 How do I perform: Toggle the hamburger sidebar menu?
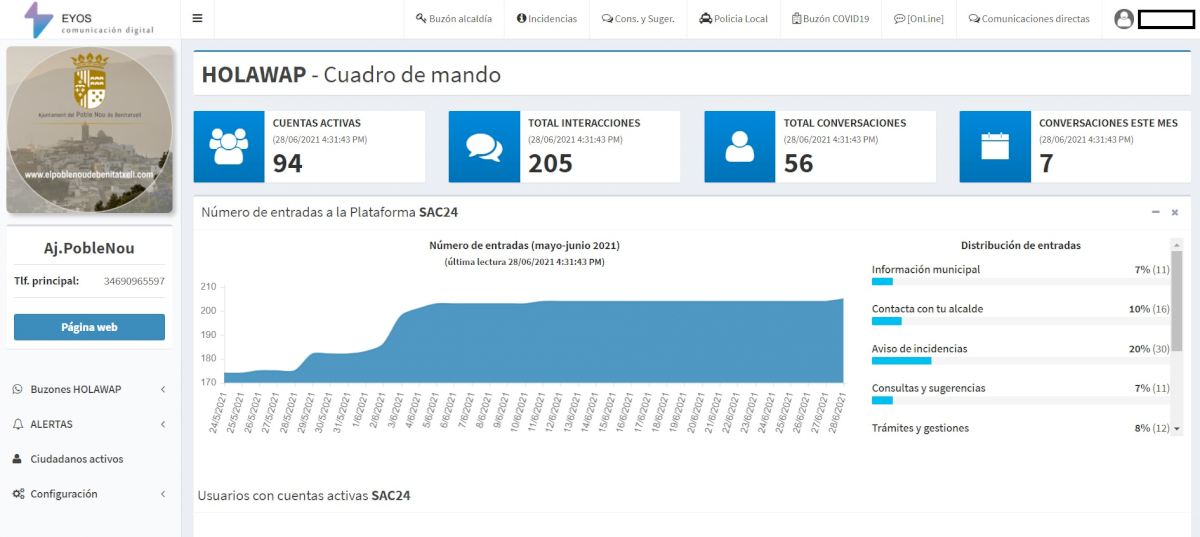point(197,18)
